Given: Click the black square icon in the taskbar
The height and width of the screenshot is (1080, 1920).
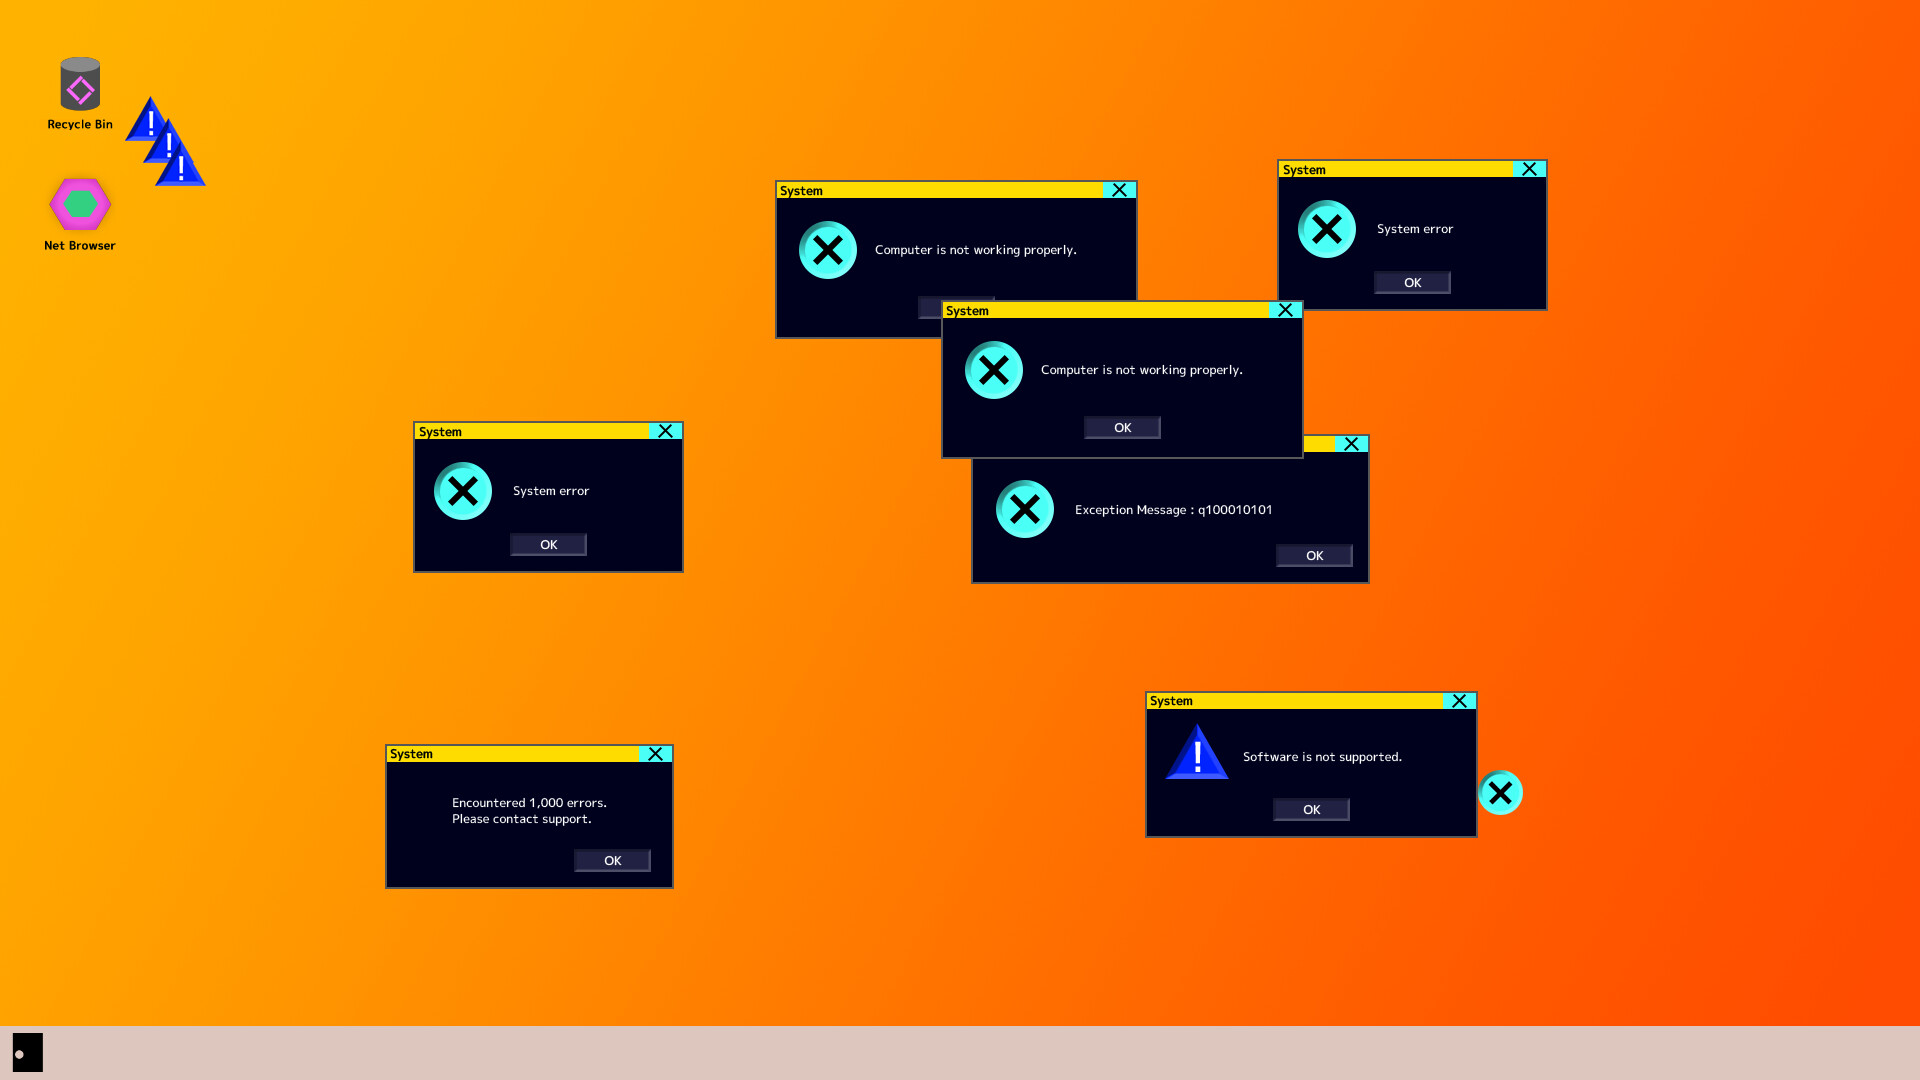Looking at the screenshot, I should point(29,1051).
